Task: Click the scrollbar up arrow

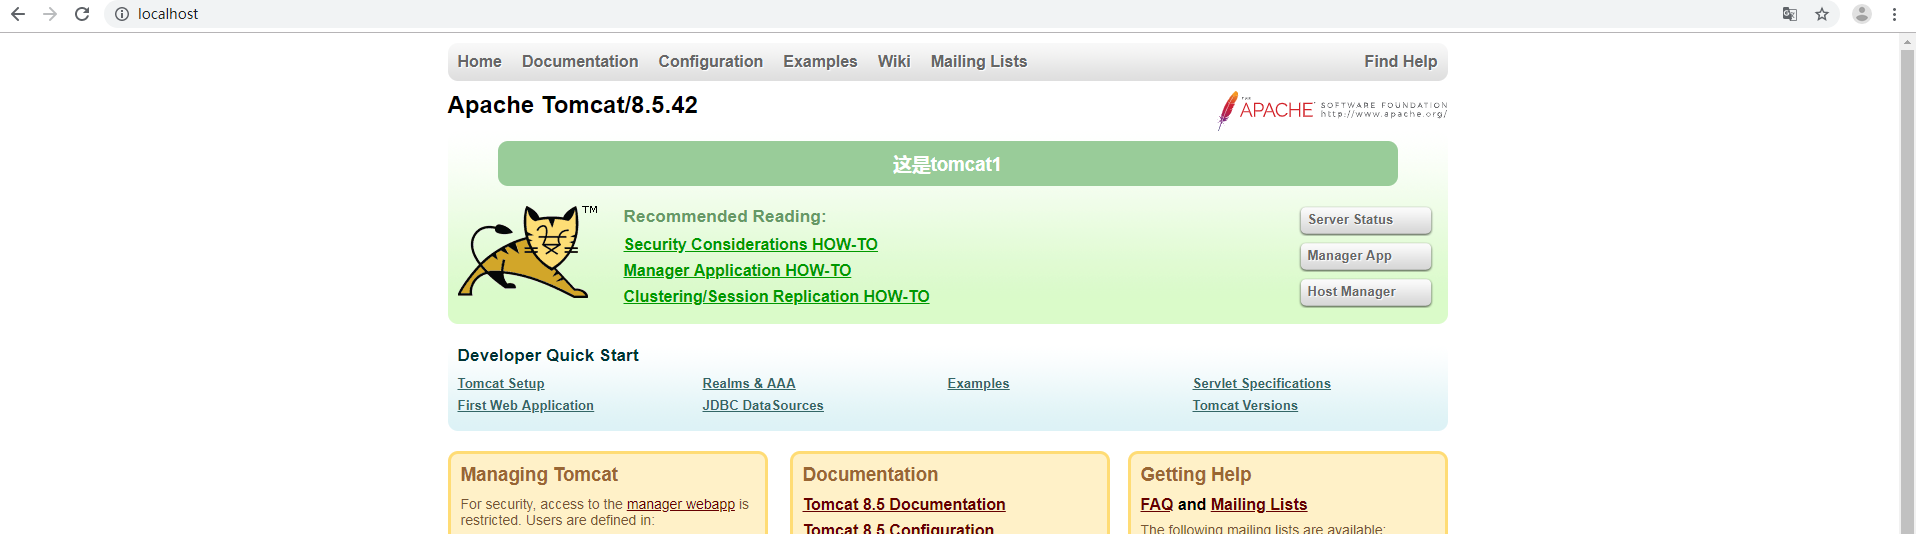Action: pyautogui.click(x=1907, y=41)
